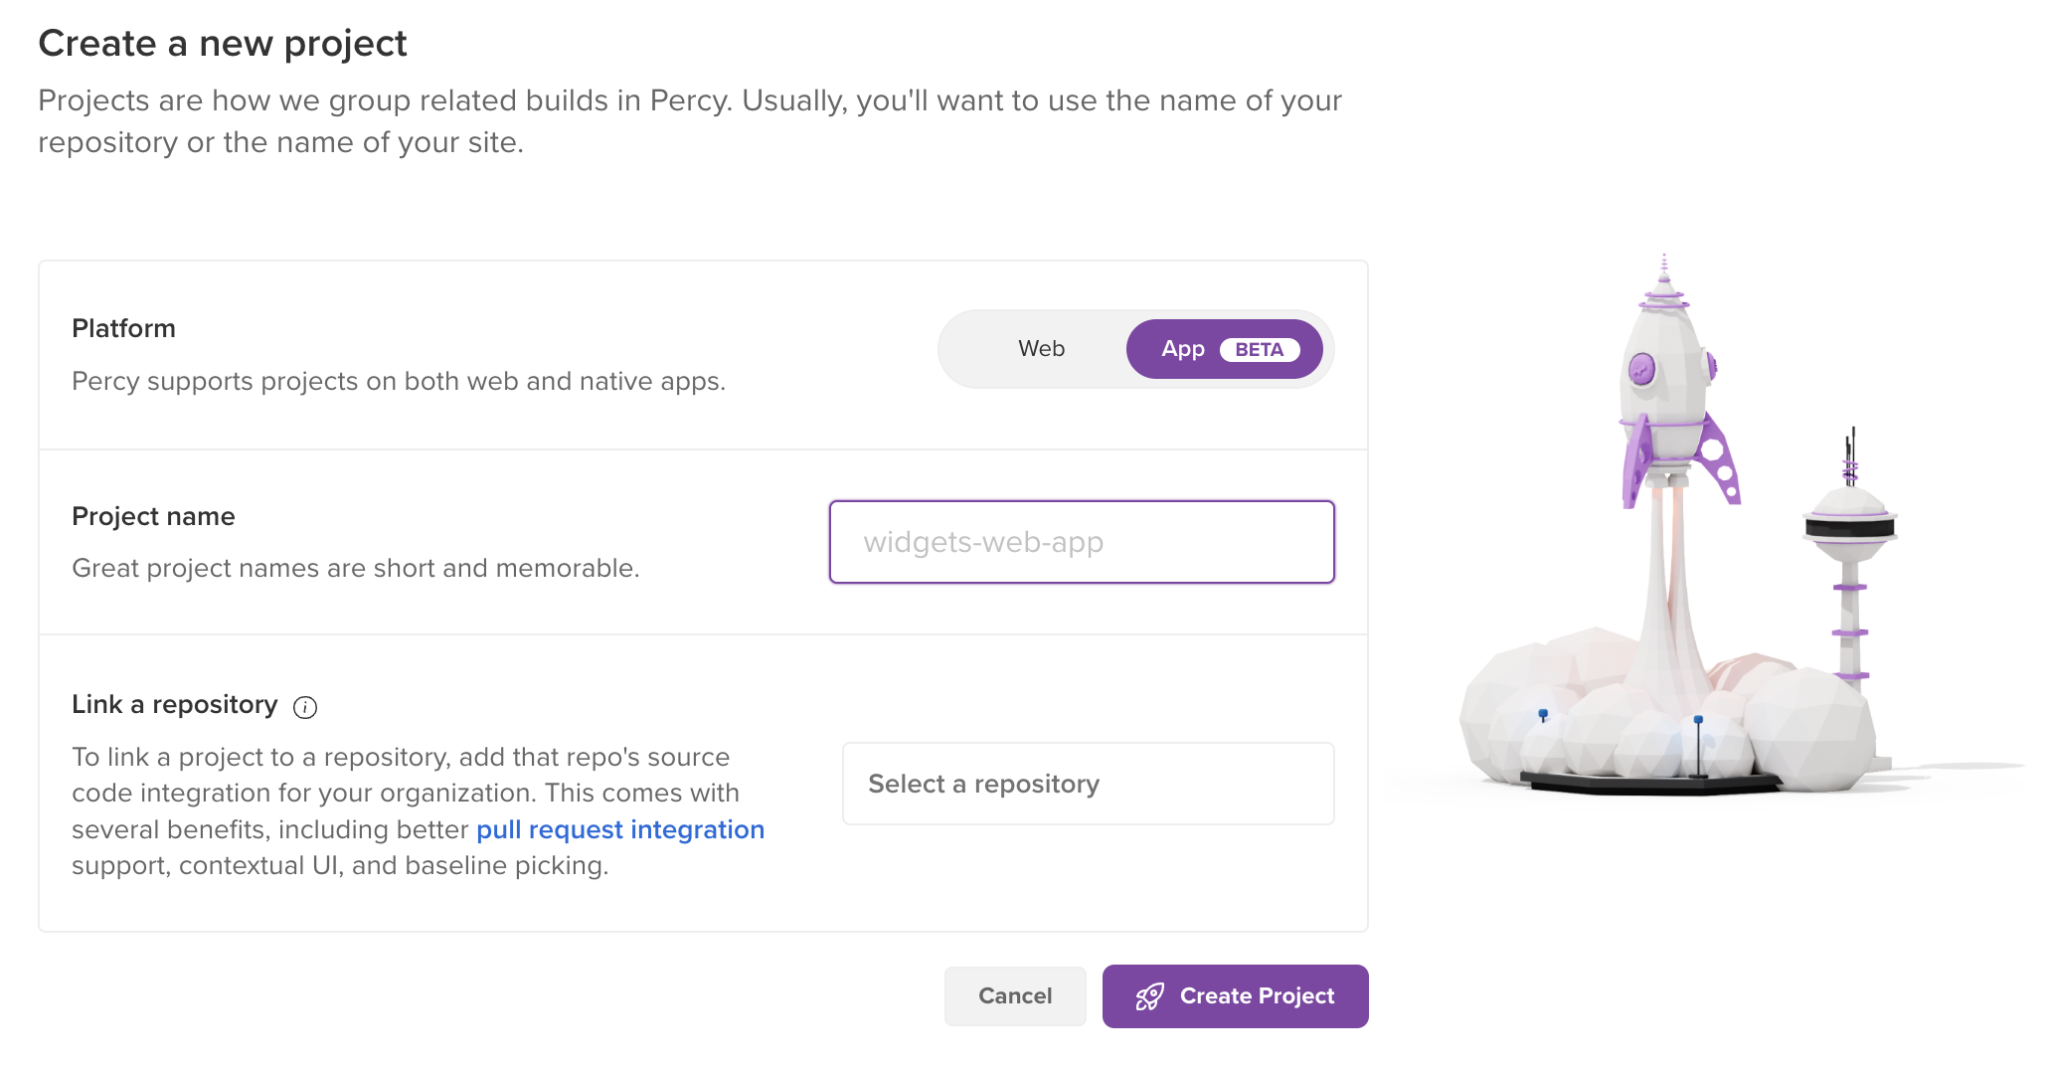
Task: Click the Percy supports projects description text
Action: (399, 381)
